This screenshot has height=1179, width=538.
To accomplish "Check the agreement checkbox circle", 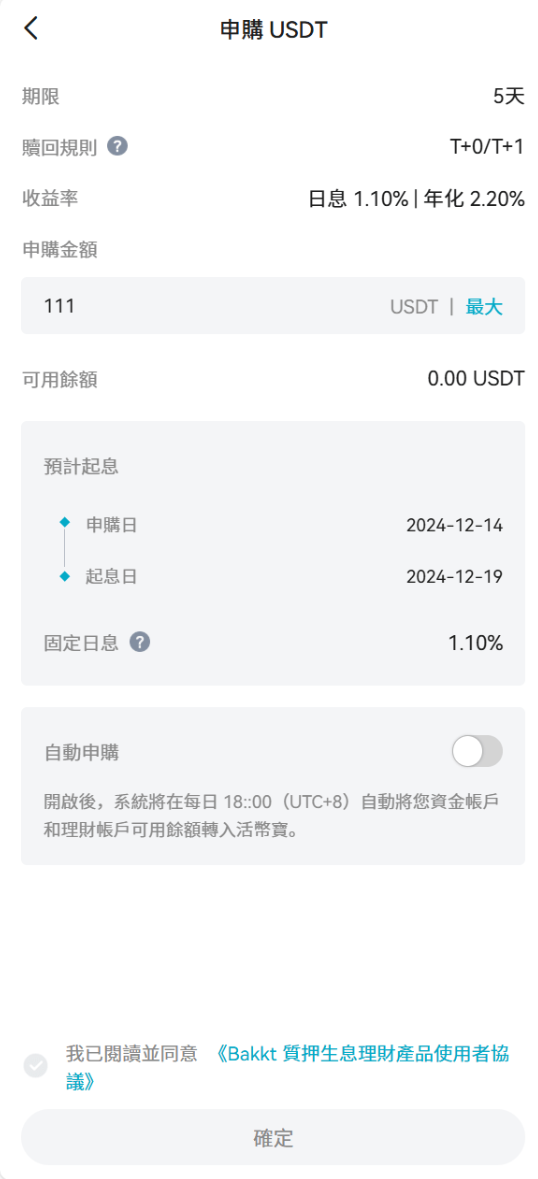I will 35,1065.
